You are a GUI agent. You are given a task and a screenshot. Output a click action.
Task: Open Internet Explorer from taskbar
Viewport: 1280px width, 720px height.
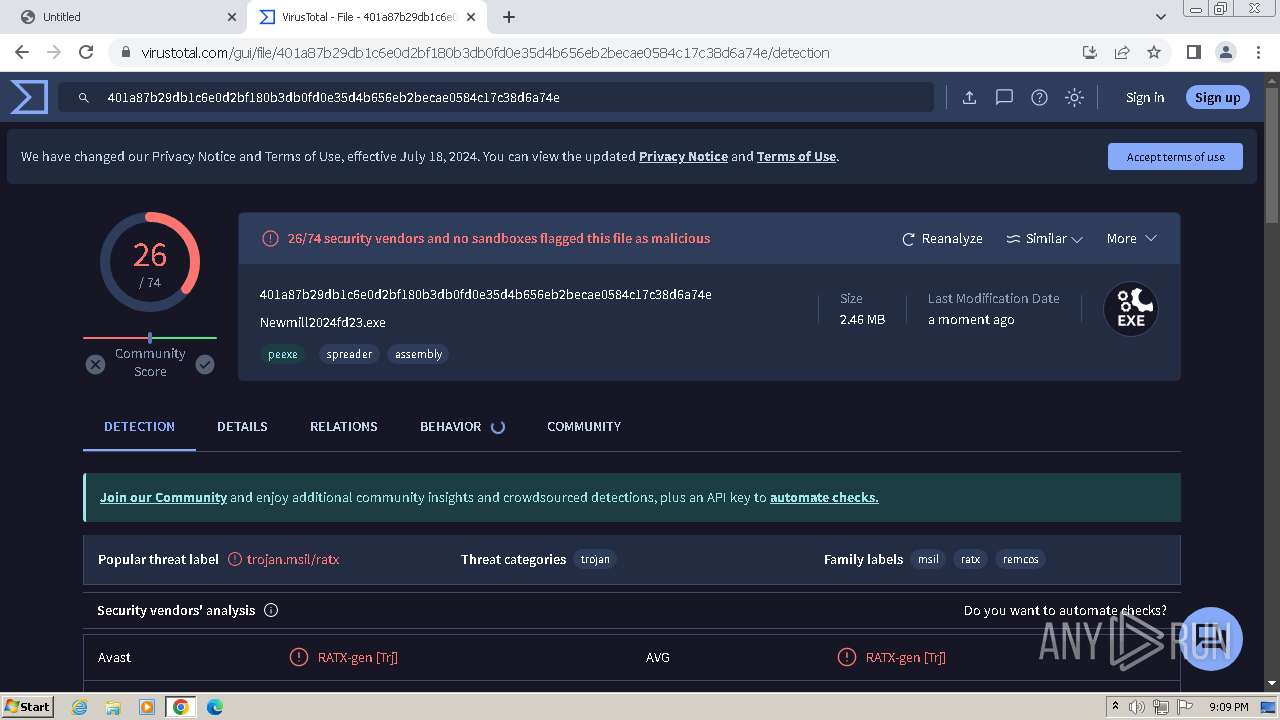point(80,707)
